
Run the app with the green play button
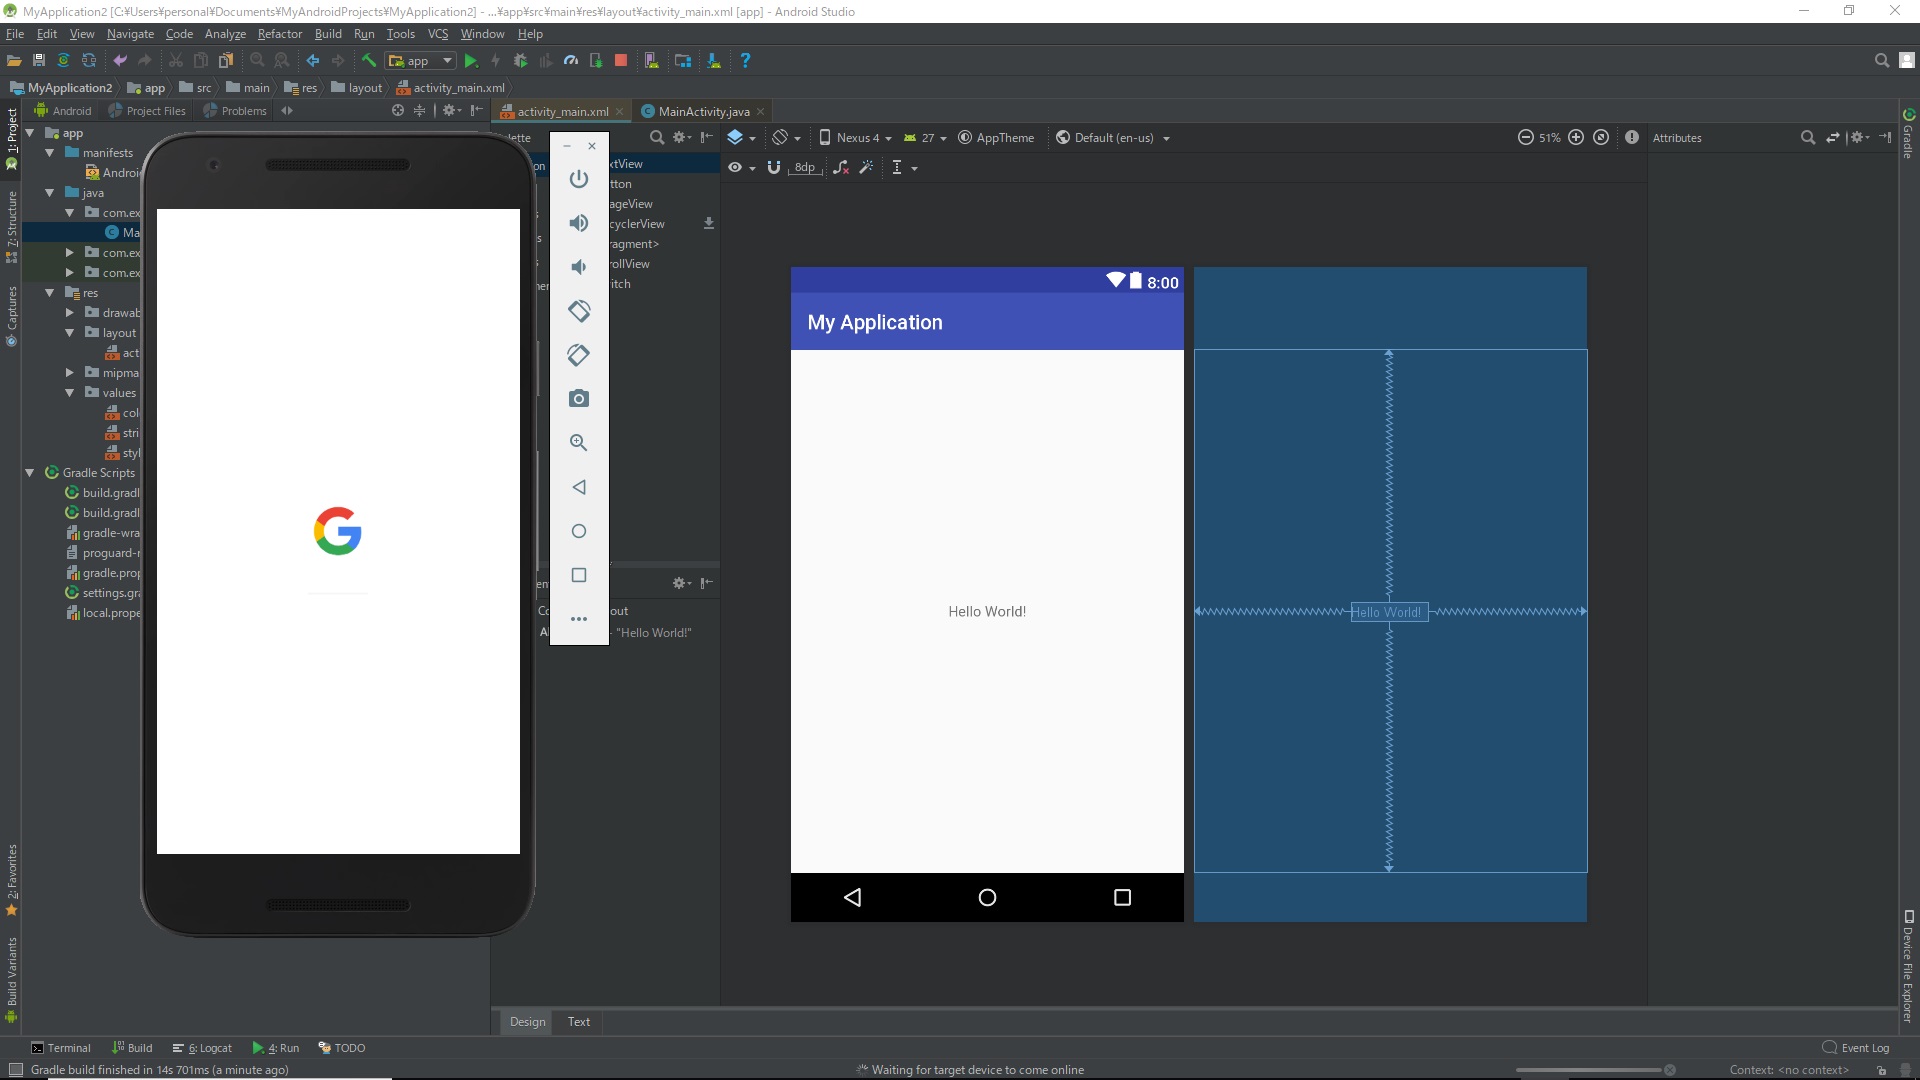[x=471, y=61]
